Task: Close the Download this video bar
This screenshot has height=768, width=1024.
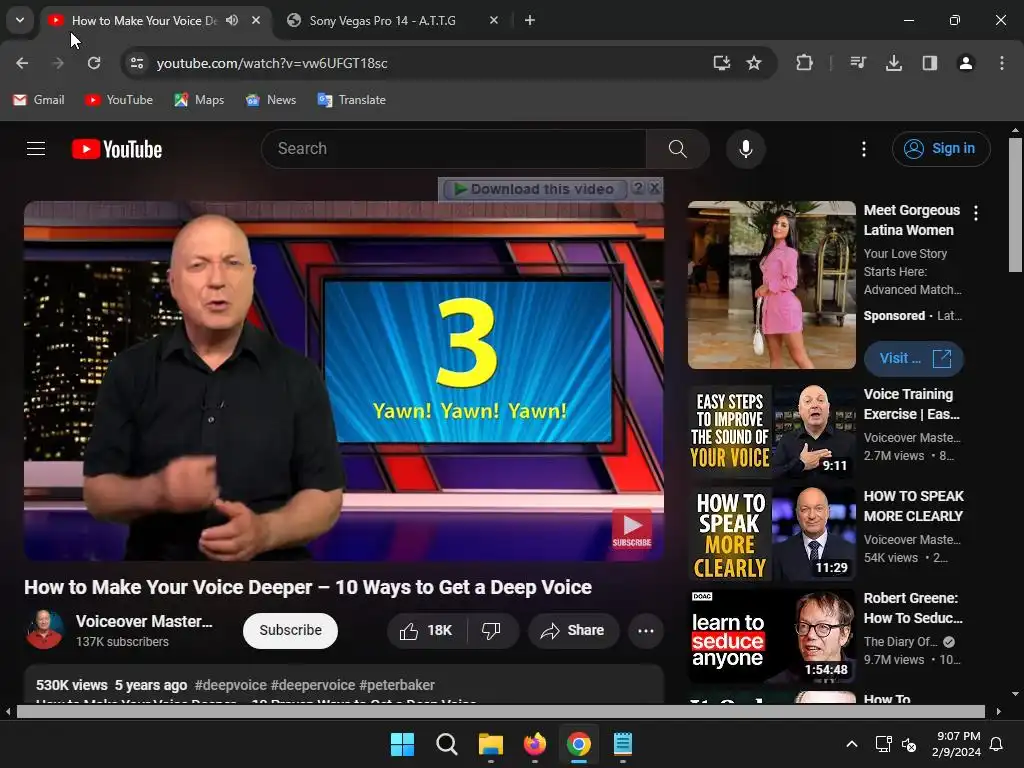Action: (654, 188)
